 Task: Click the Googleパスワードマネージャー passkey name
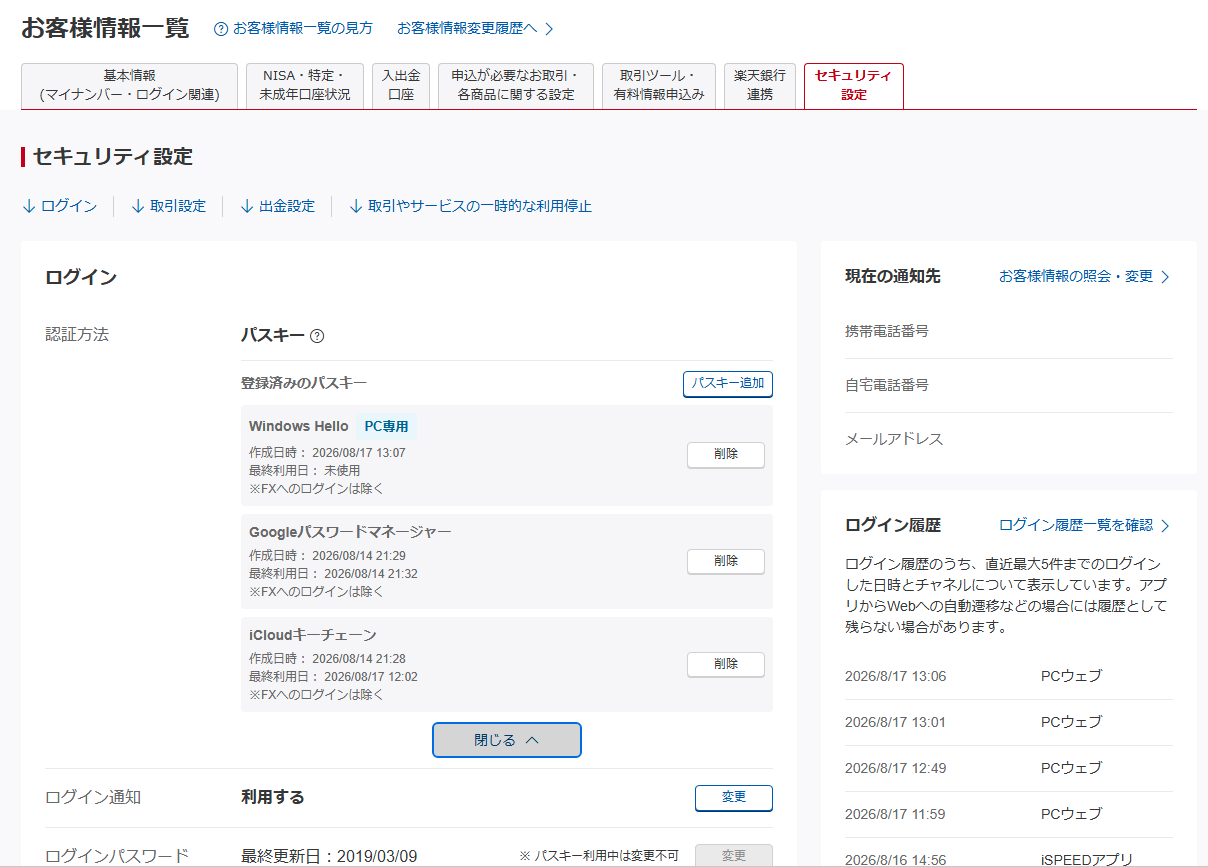tap(350, 532)
